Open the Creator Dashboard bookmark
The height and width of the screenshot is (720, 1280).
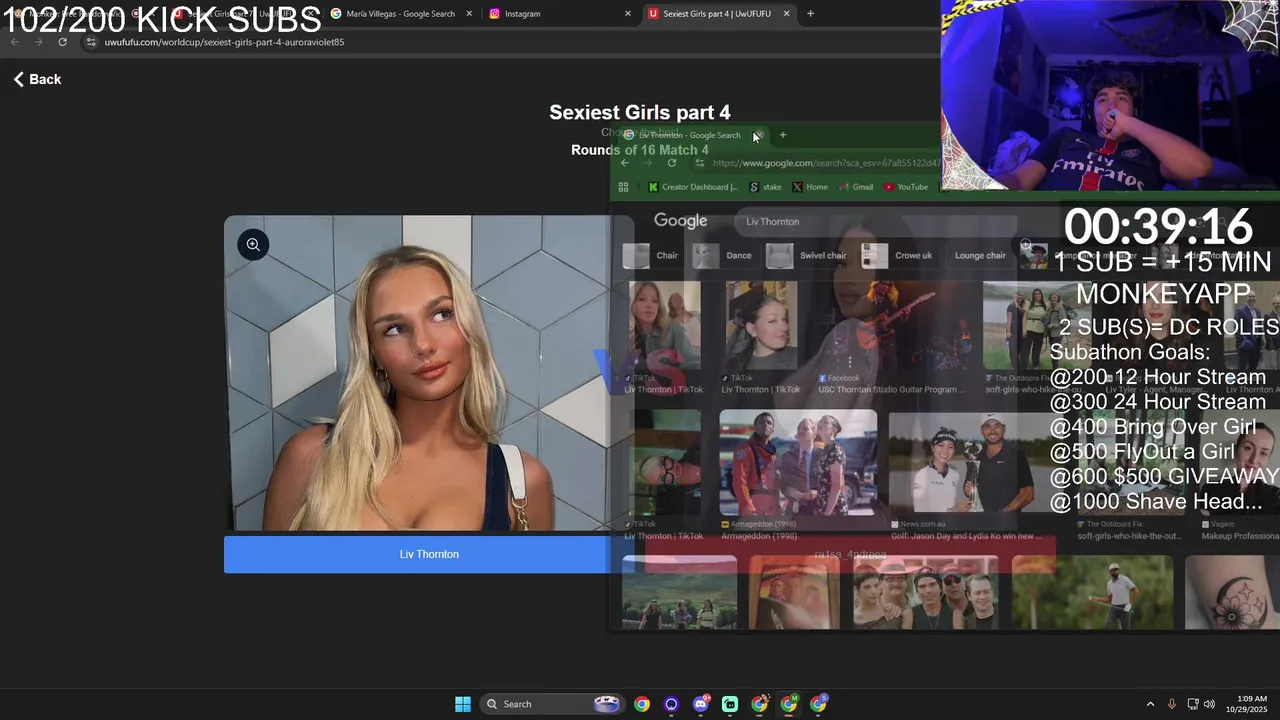pos(693,187)
